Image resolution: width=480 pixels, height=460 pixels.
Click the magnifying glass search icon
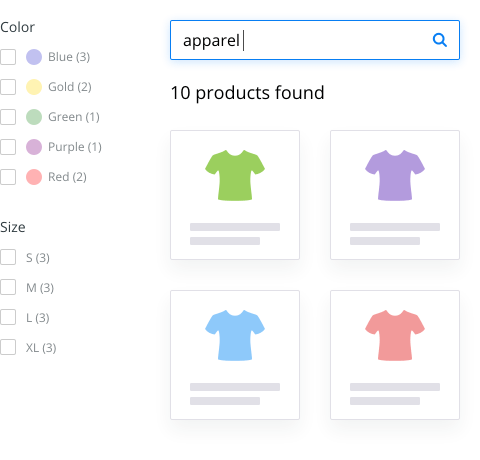(x=440, y=40)
